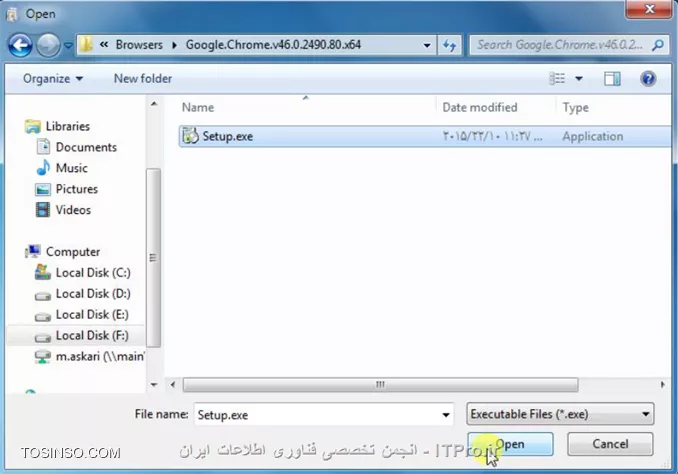Click the Computer monitor icon

click(33, 251)
